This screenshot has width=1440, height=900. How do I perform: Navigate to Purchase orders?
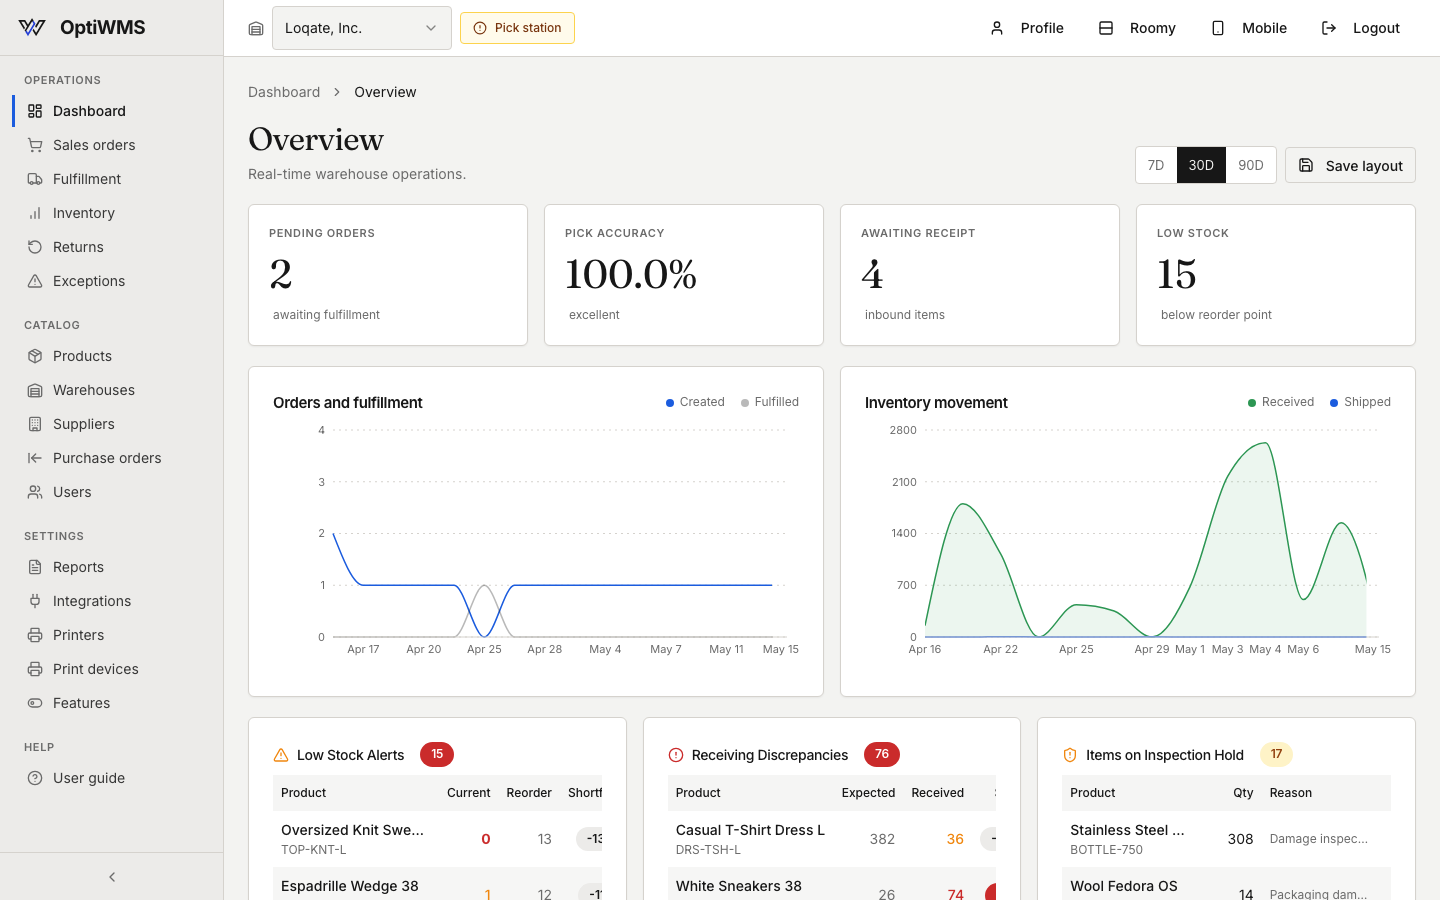click(x=112, y=458)
